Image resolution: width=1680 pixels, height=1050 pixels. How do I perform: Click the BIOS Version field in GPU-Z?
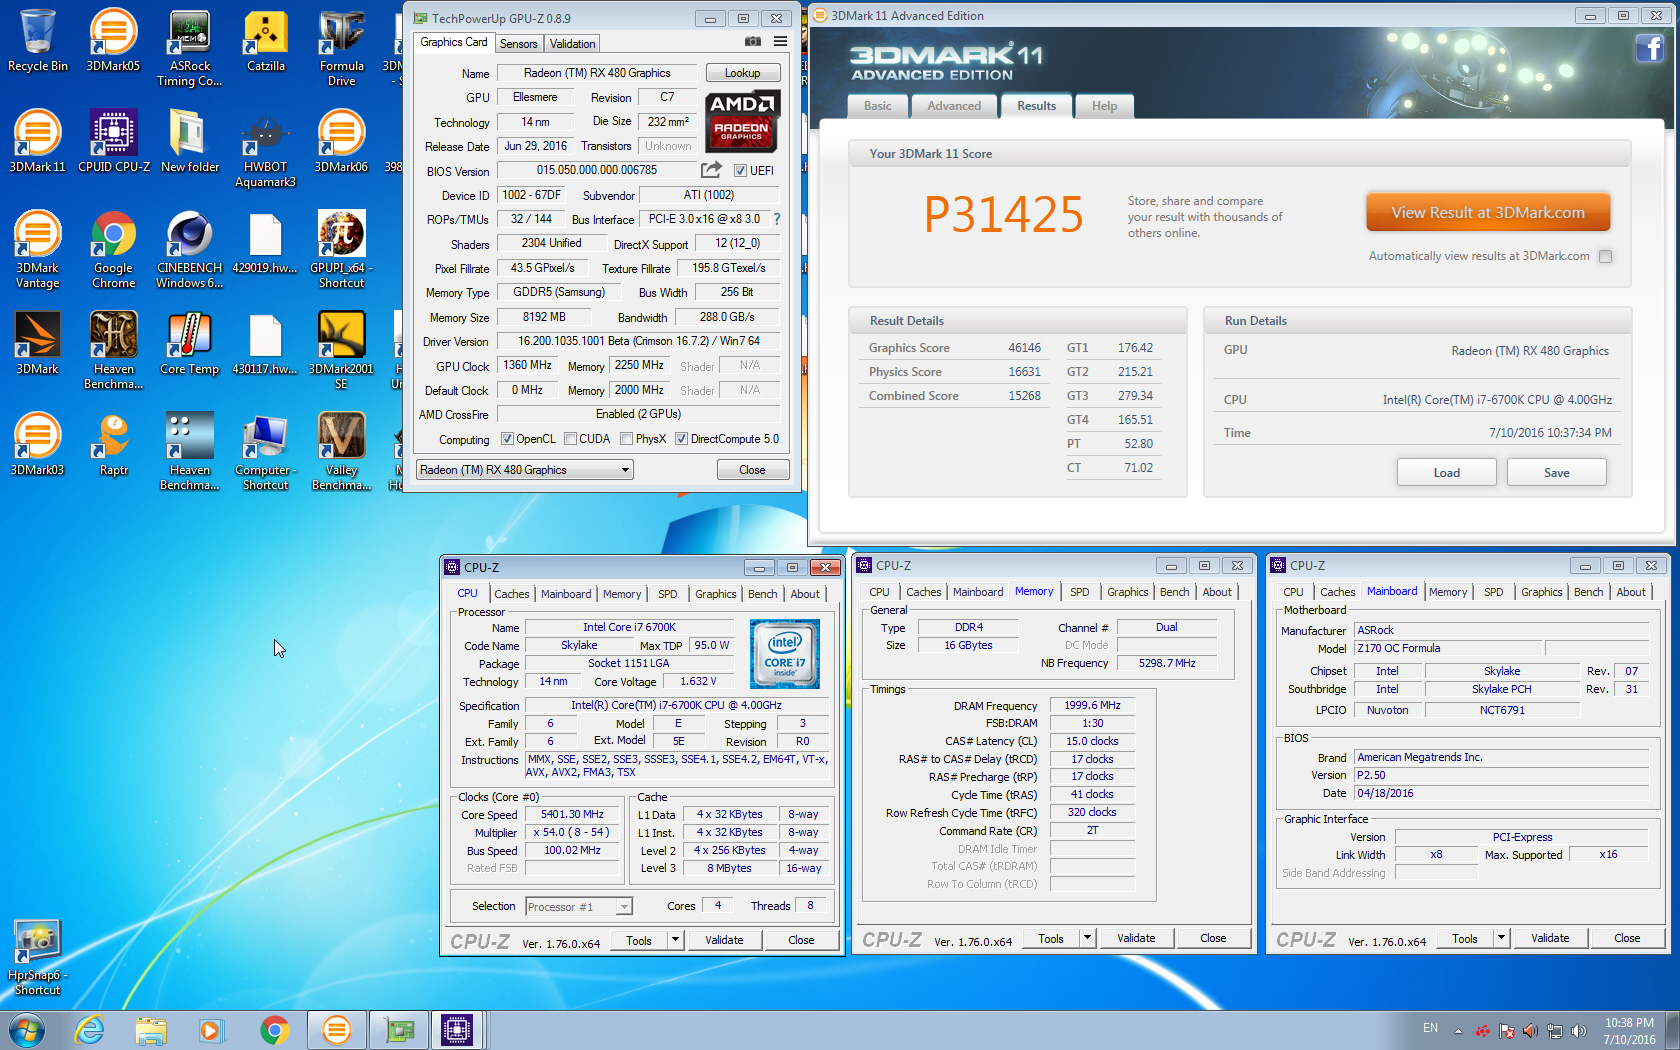click(x=597, y=171)
